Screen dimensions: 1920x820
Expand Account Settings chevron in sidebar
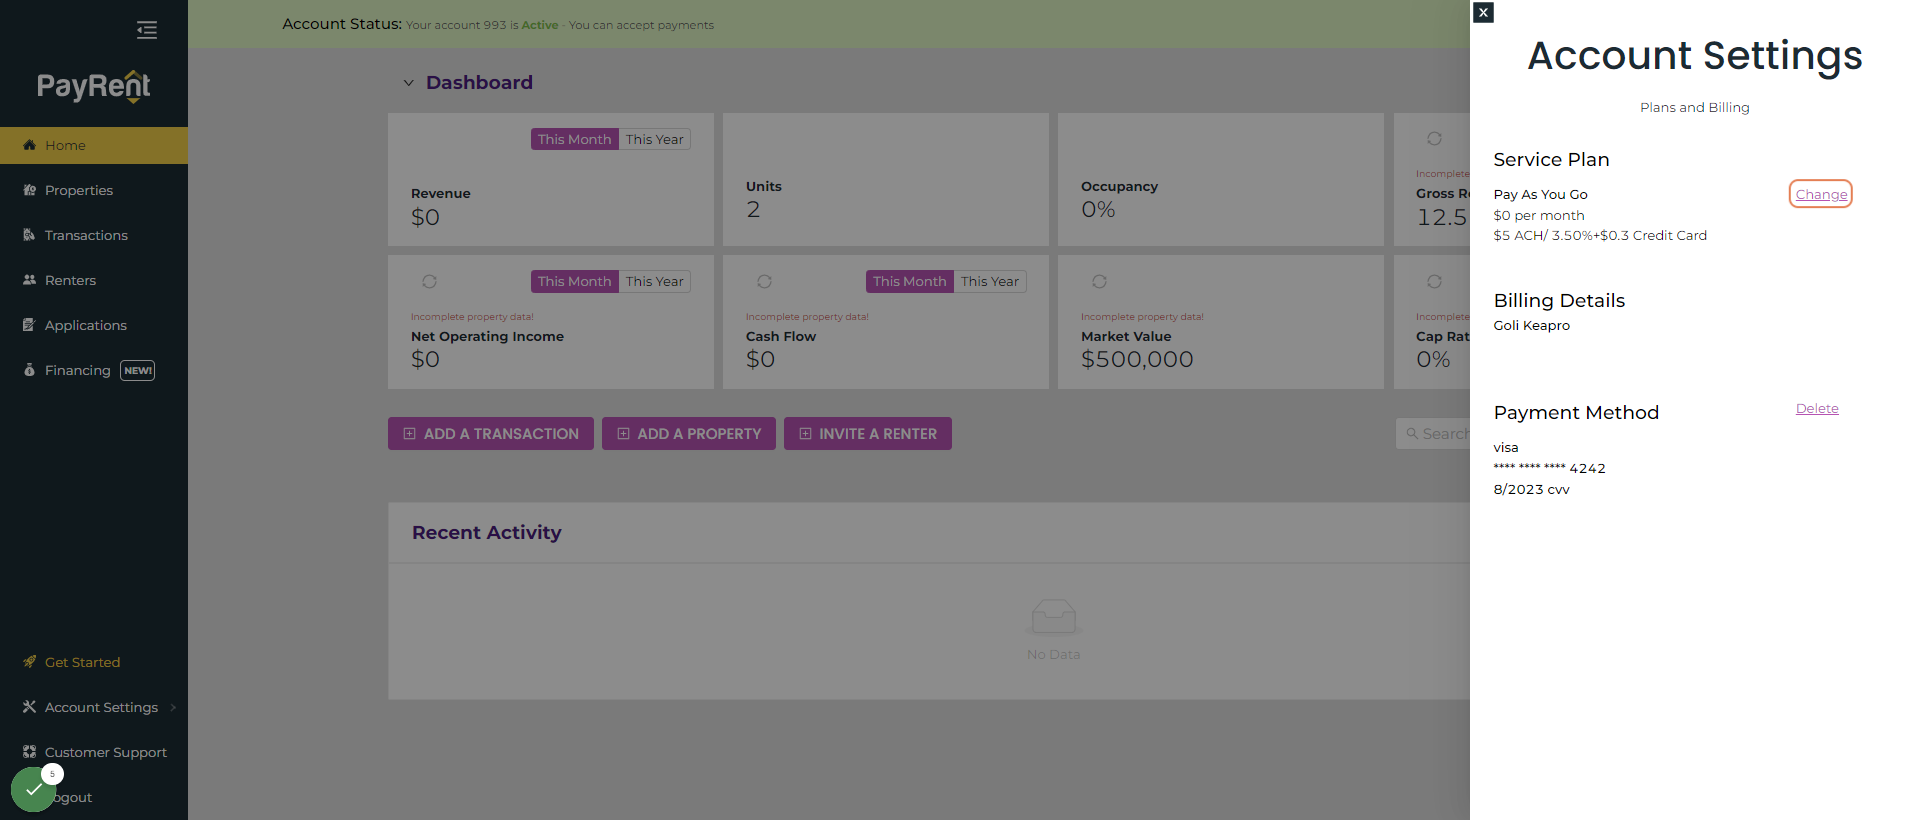click(173, 707)
